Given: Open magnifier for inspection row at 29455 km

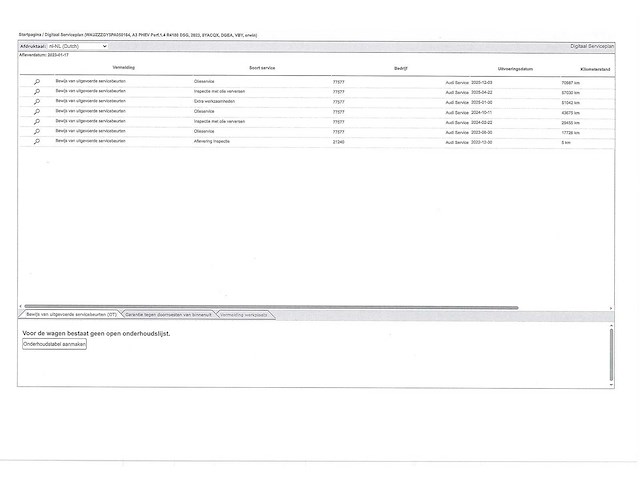Looking at the screenshot, I should [x=37, y=122].
